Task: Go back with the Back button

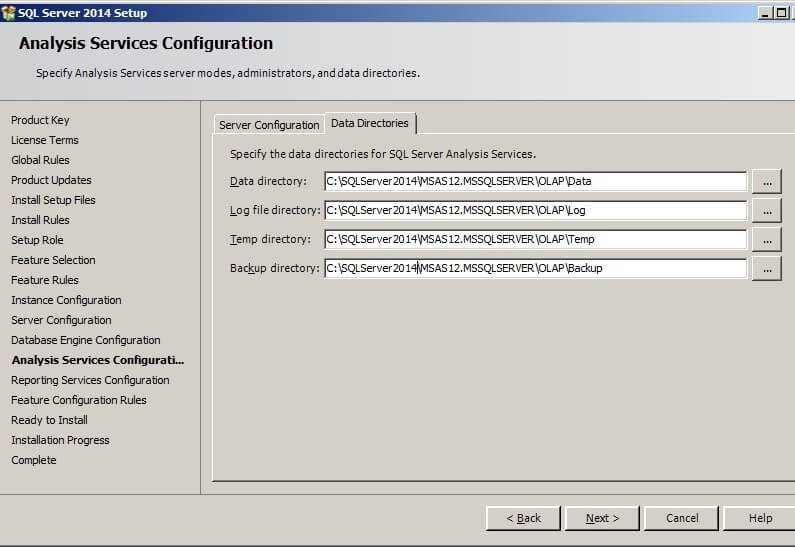Action: point(523,518)
